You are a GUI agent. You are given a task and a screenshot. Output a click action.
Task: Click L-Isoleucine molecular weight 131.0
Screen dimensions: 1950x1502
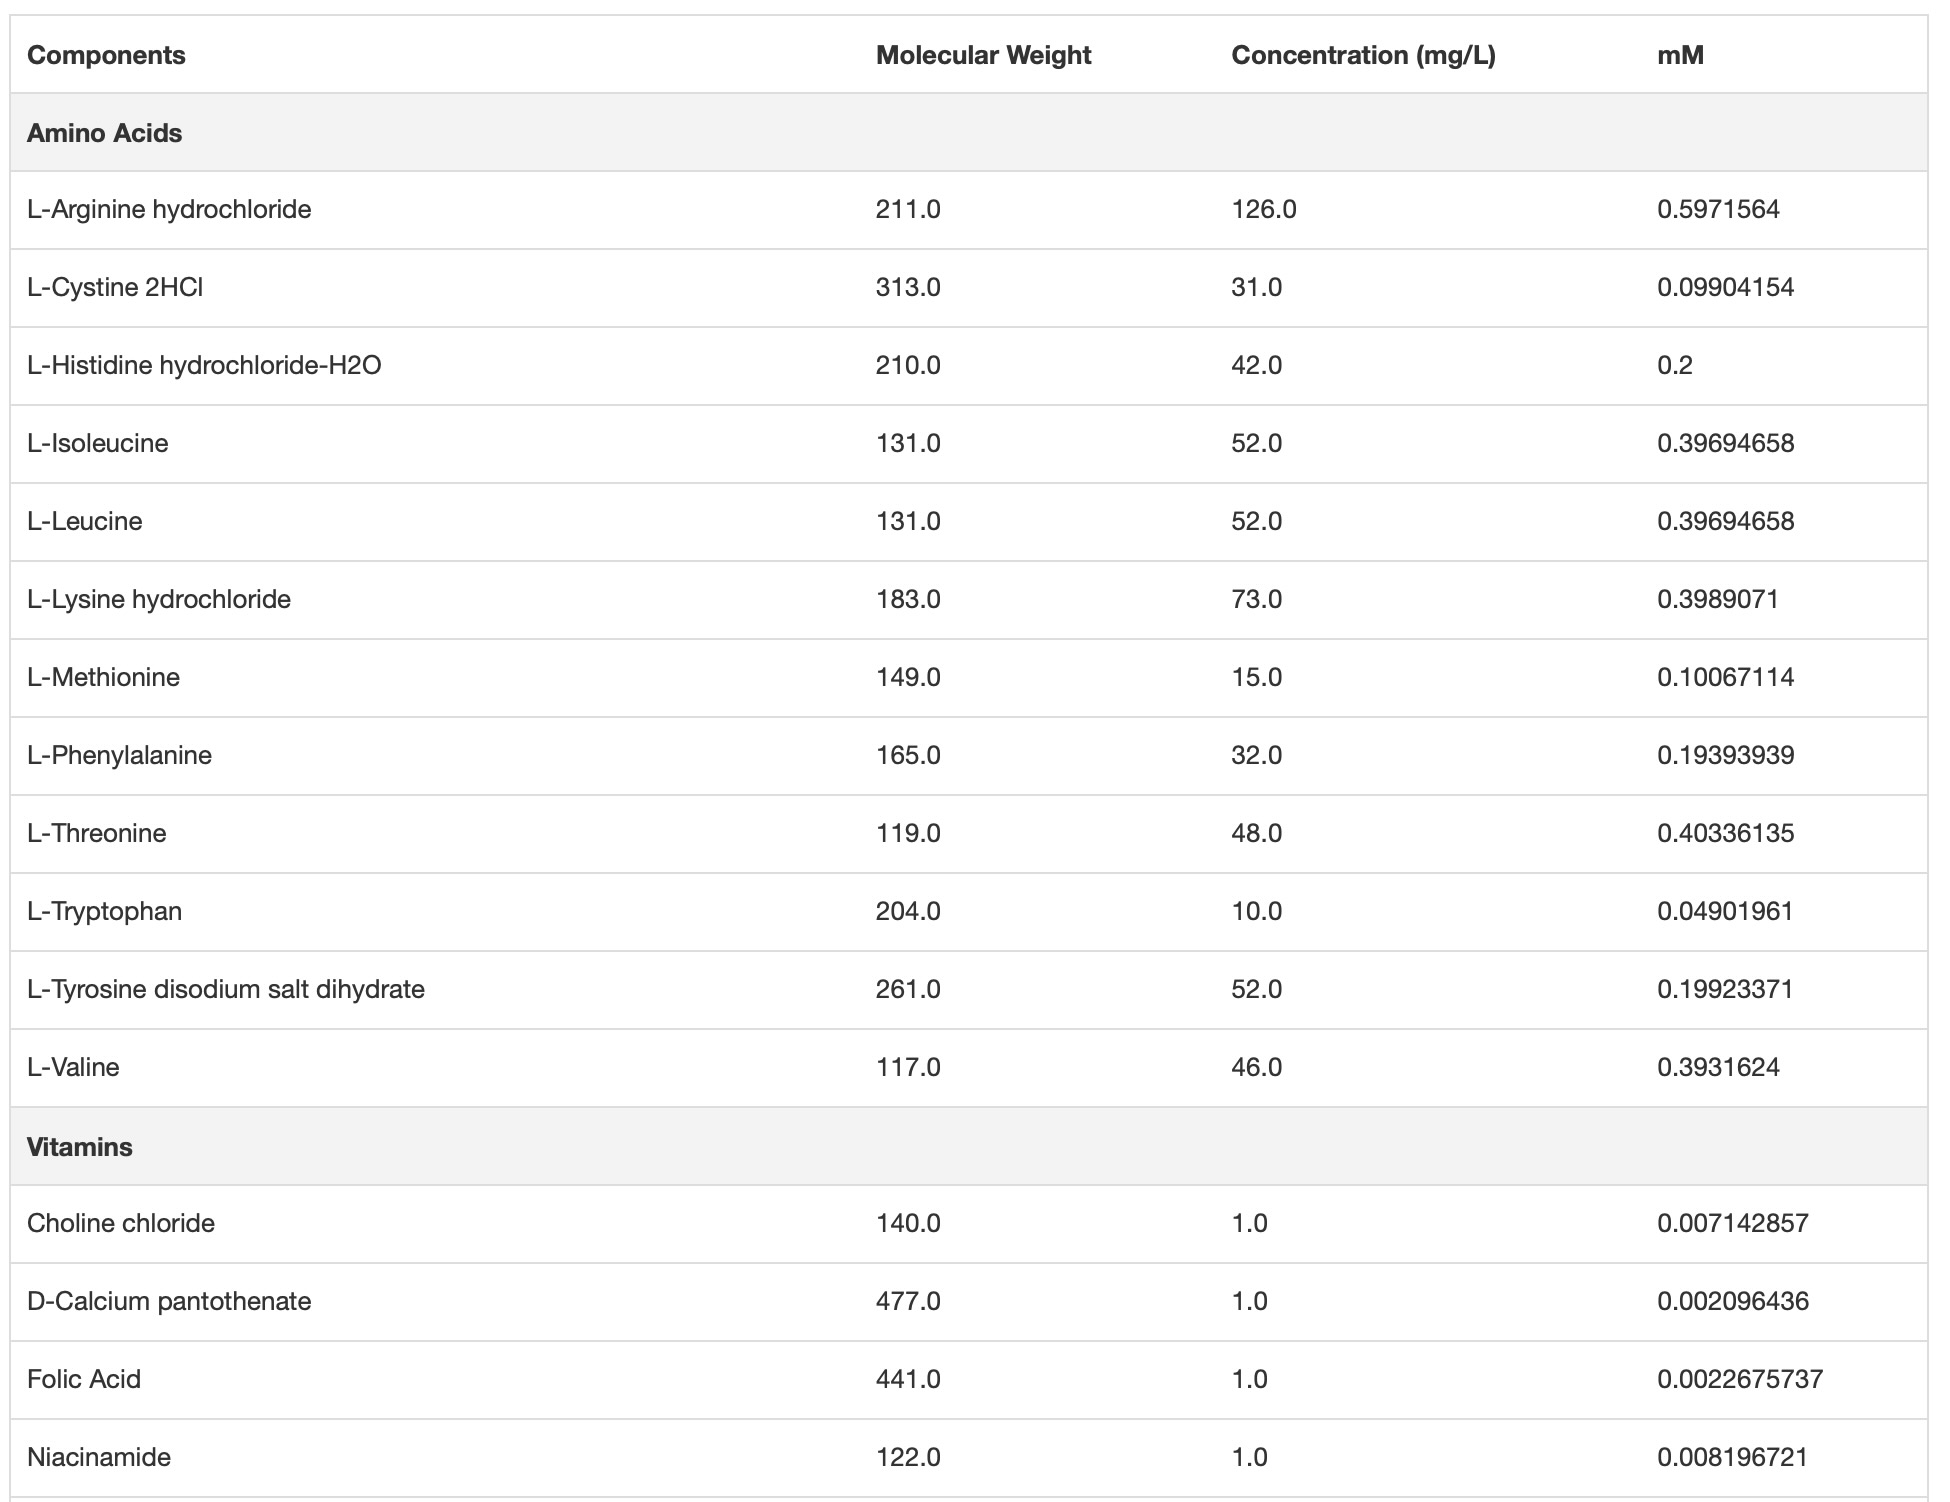click(x=908, y=443)
